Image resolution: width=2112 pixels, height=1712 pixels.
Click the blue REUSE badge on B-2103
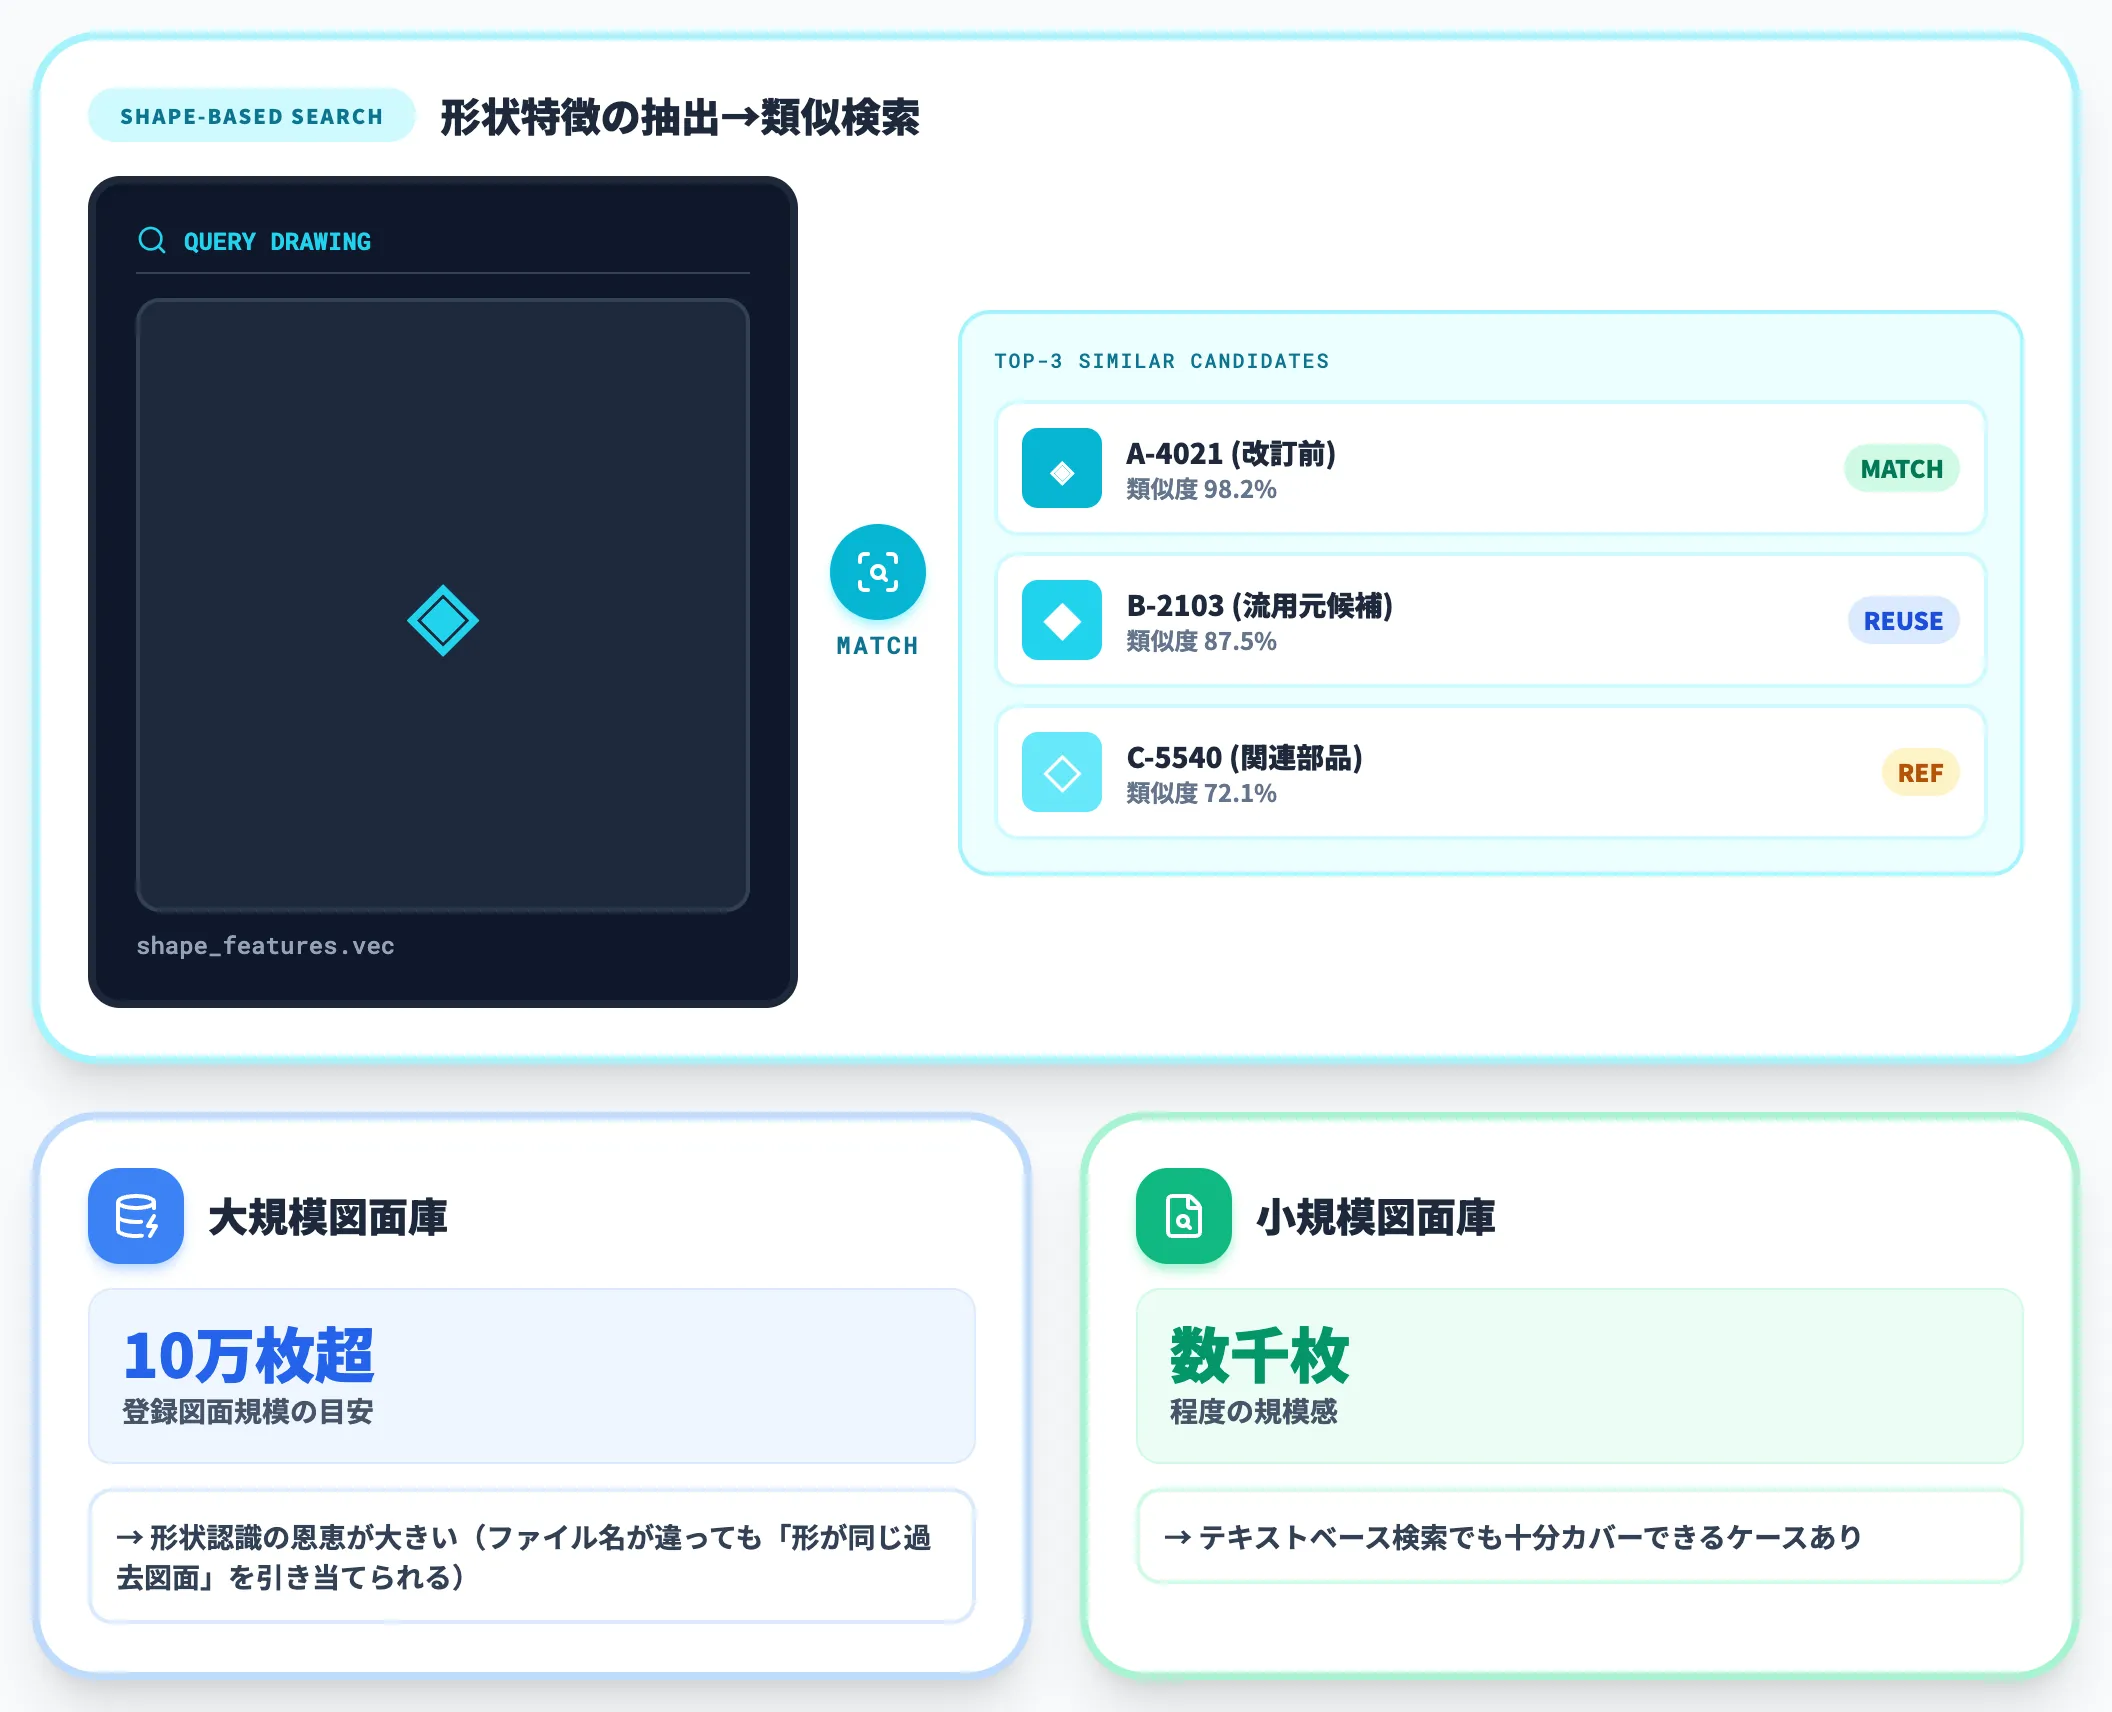pos(1903,620)
